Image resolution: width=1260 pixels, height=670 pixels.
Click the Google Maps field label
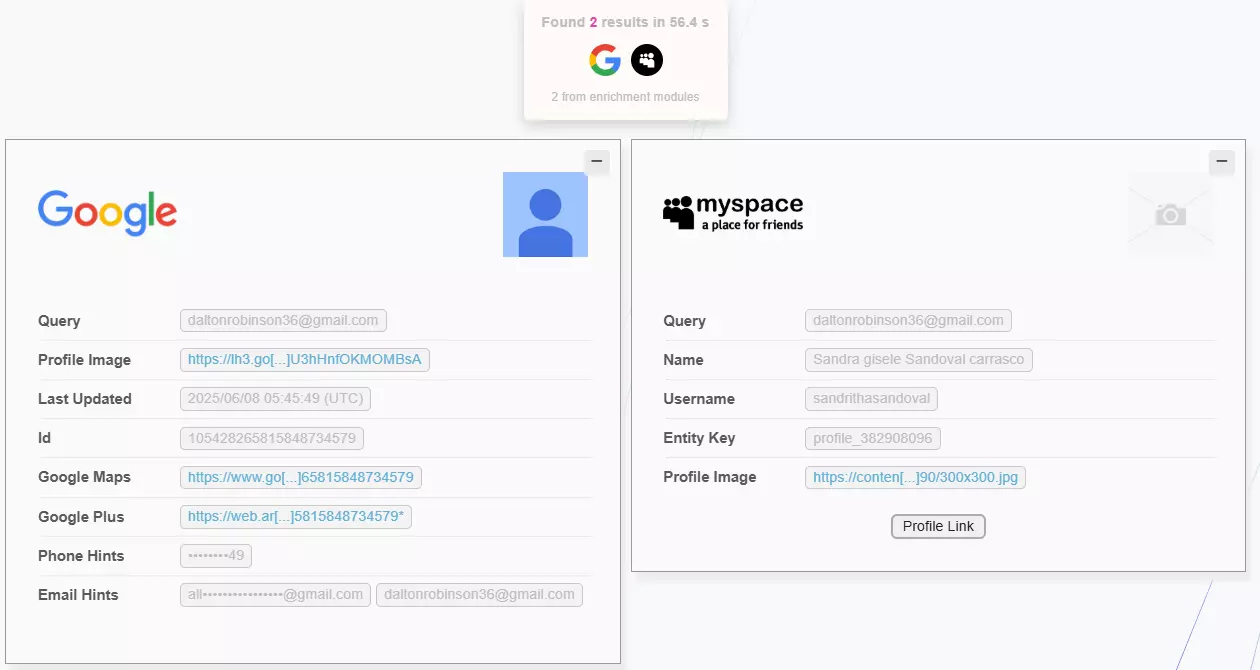tap(84, 477)
